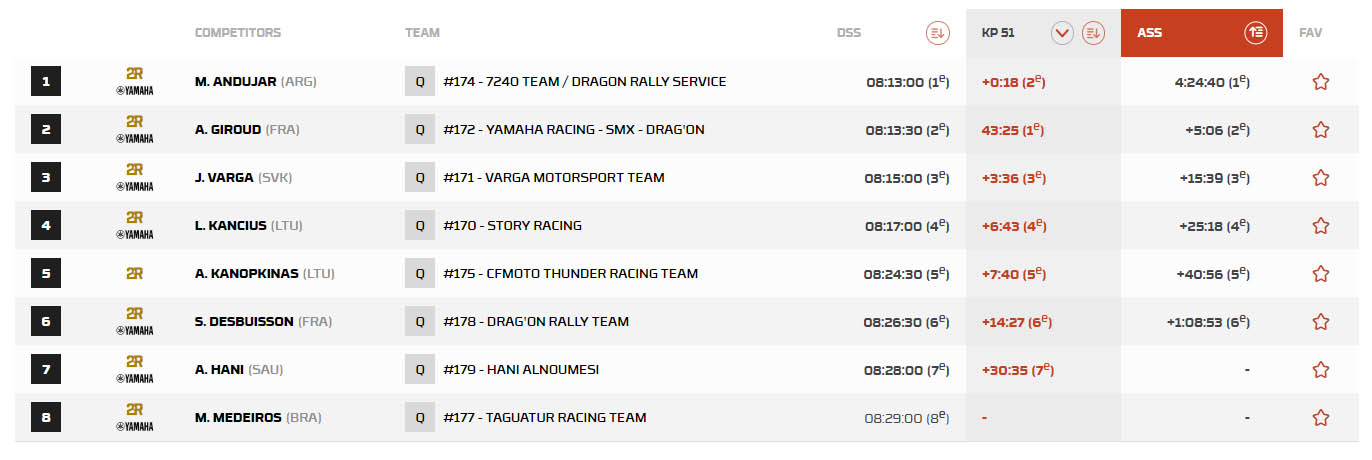Screen dimensions: 1372x460
Task: Click the Q badge for #174 team
Action: coord(419,81)
